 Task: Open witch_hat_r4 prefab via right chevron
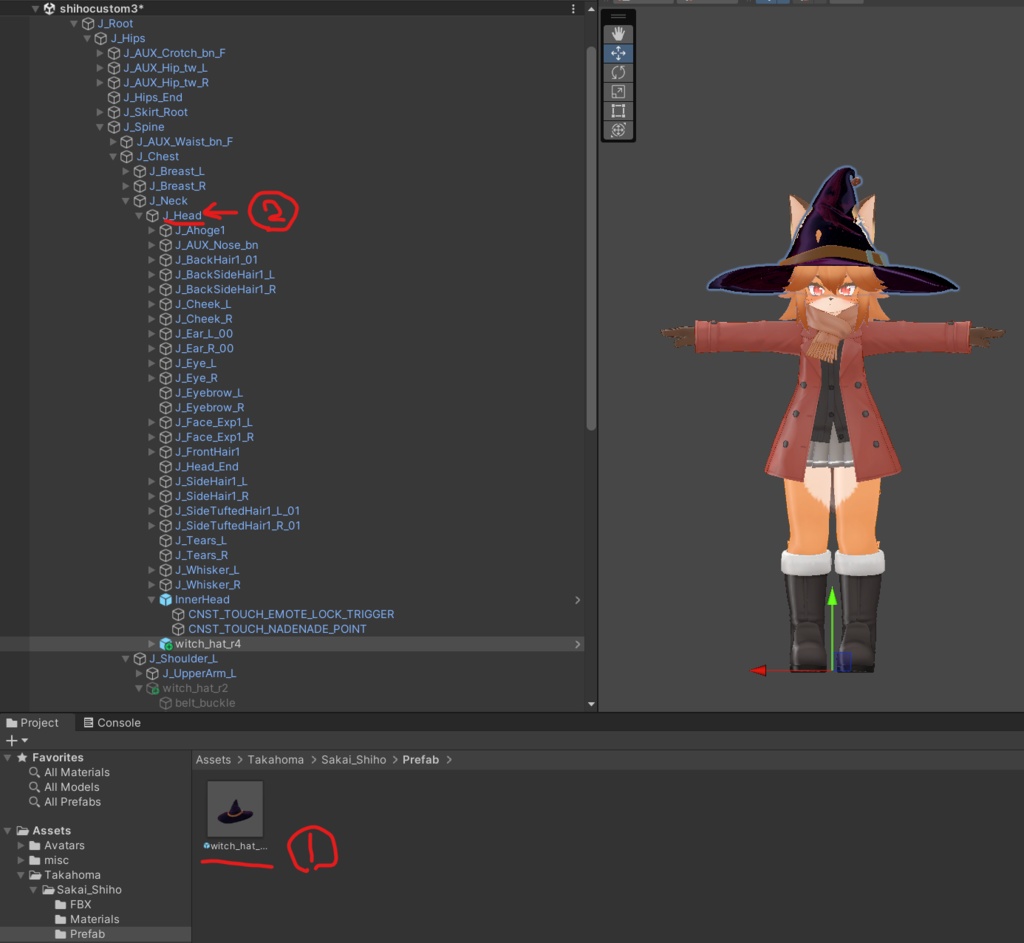click(577, 644)
